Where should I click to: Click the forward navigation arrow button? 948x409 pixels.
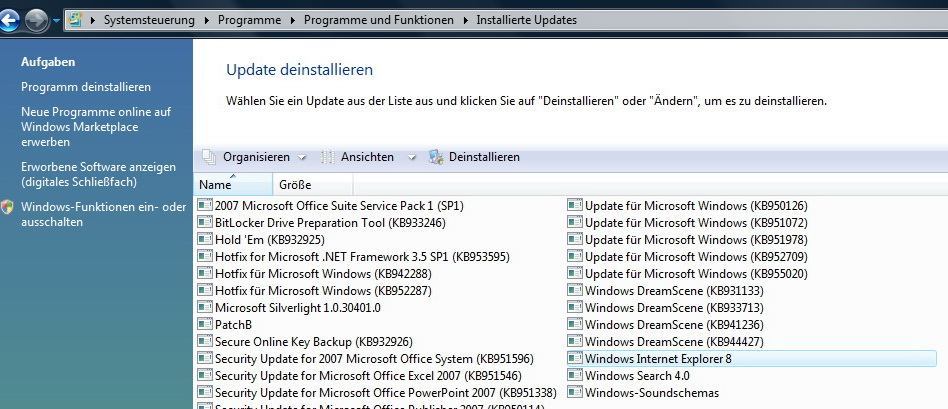pyautogui.click(x=38, y=20)
